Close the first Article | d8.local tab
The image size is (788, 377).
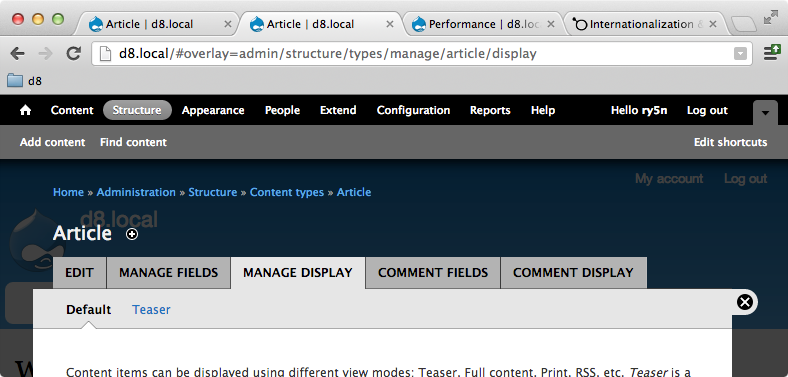tap(228, 24)
